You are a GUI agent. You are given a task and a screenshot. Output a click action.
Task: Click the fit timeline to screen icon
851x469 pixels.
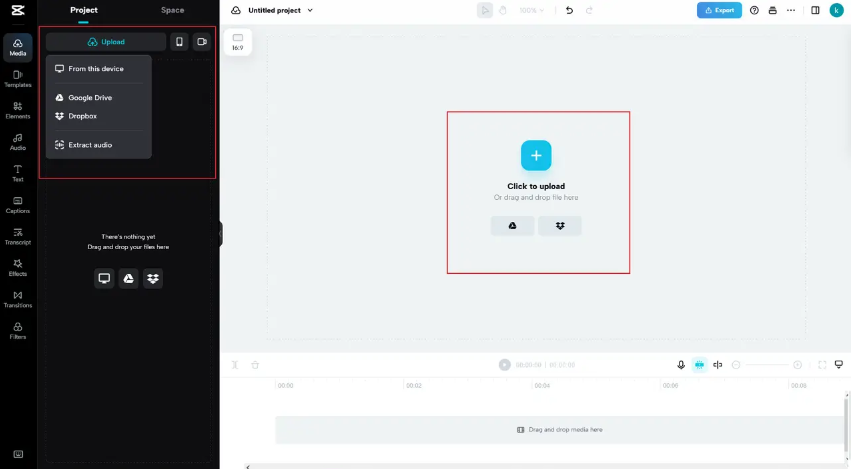pos(822,365)
